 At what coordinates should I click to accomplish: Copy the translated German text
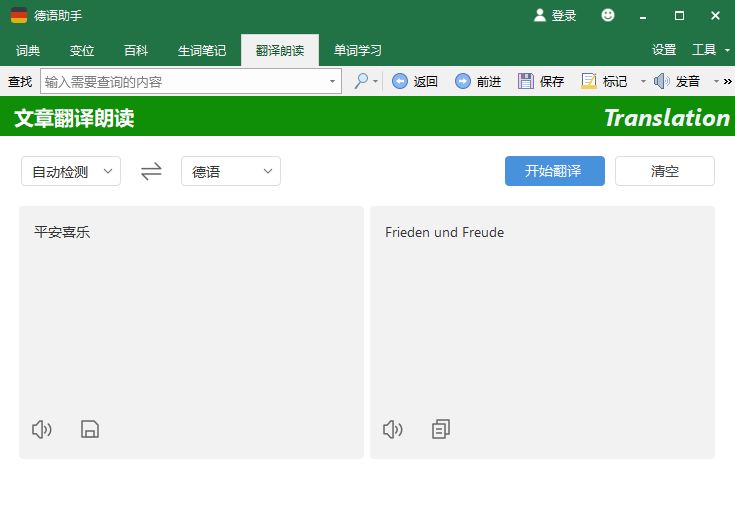441,429
